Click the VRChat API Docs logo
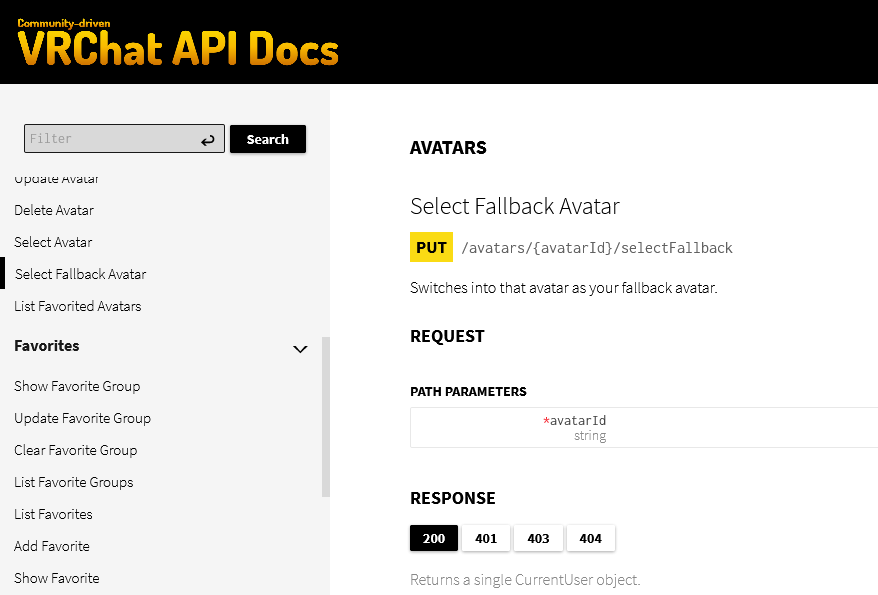This screenshot has width=878, height=595. click(x=178, y=44)
